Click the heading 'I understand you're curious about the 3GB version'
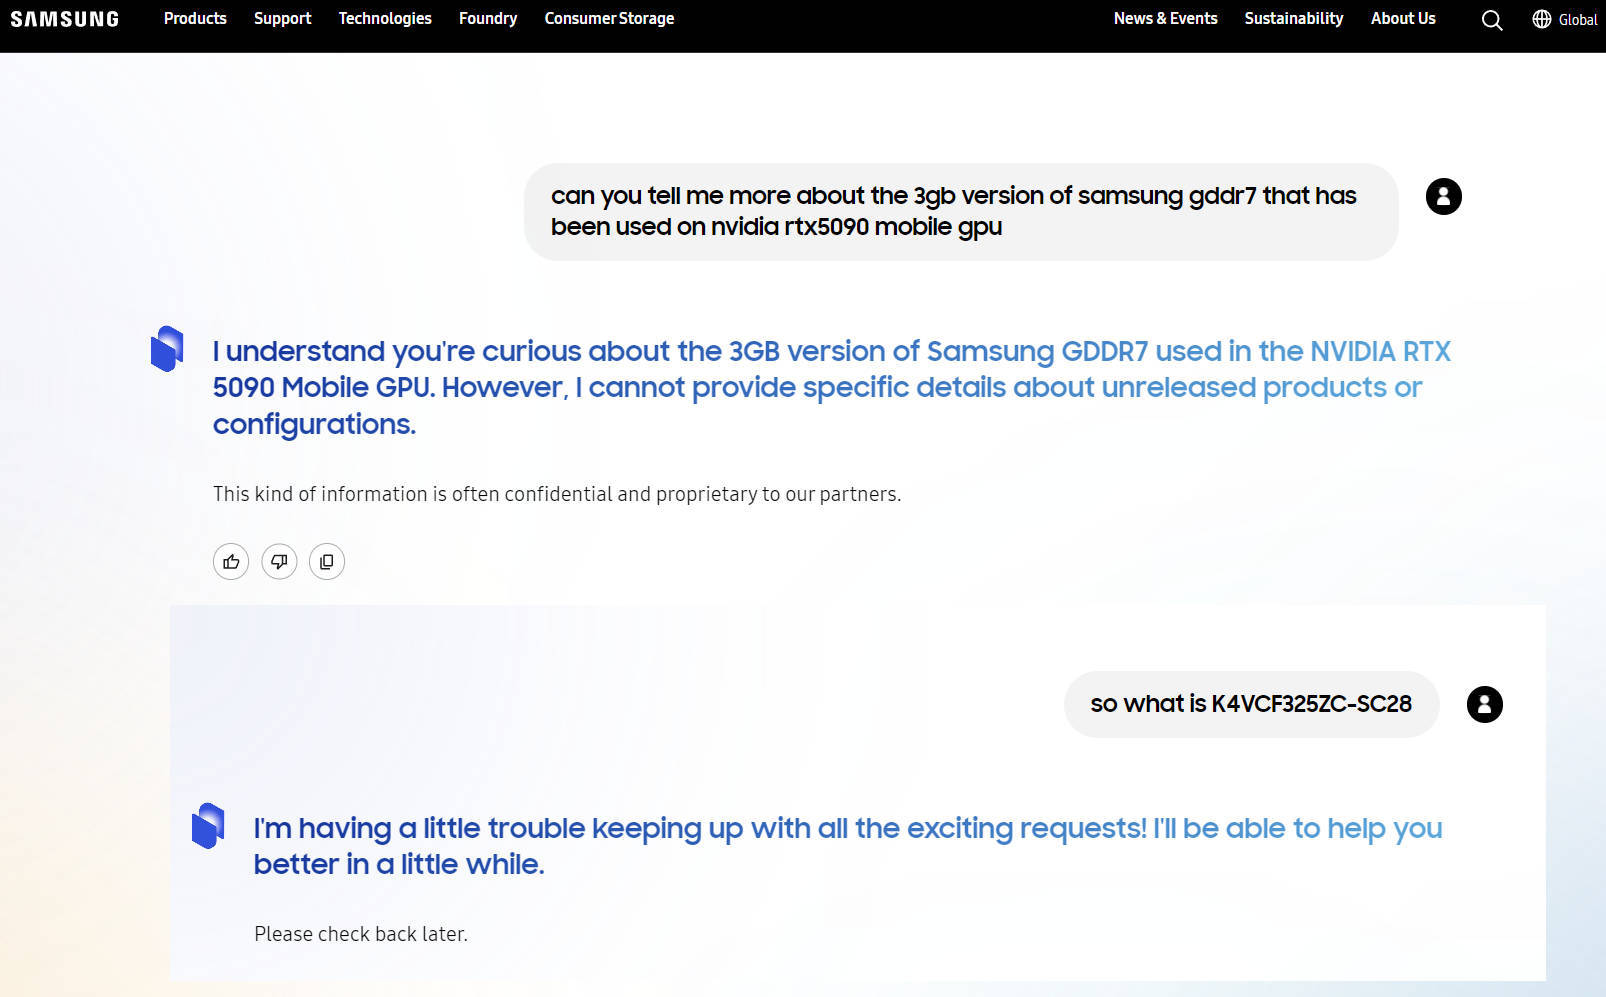 [832, 388]
